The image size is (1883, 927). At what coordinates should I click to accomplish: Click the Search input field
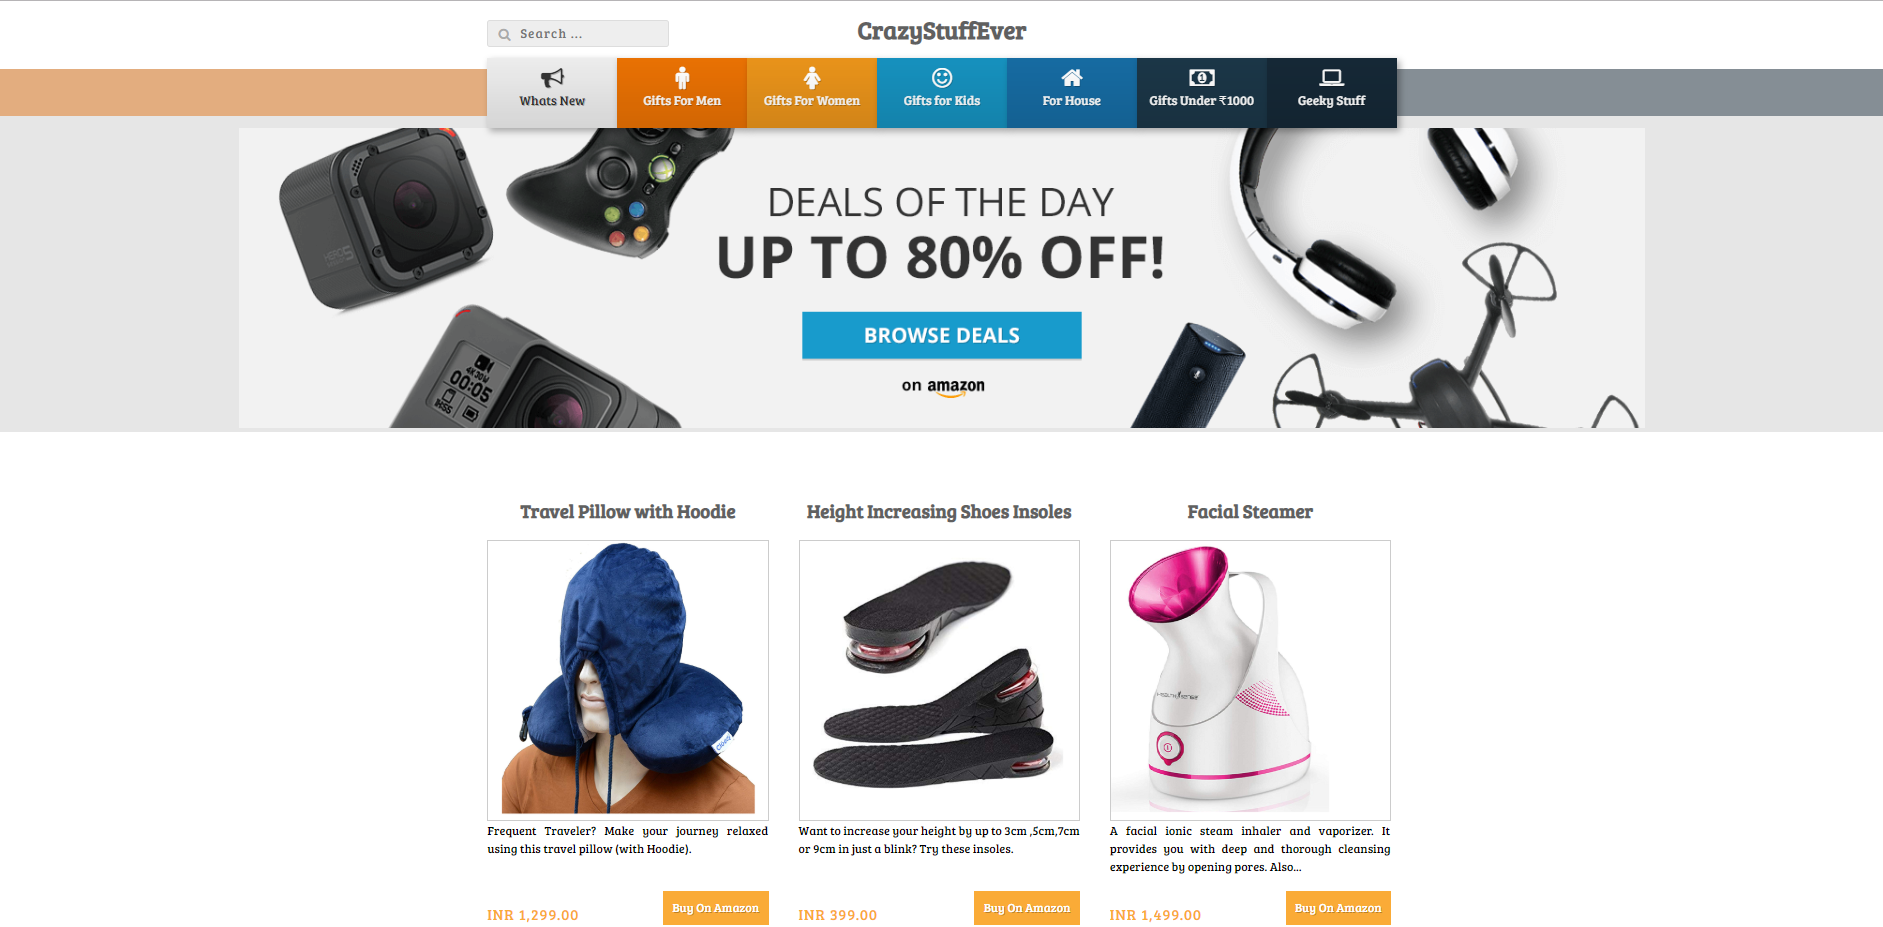[578, 34]
